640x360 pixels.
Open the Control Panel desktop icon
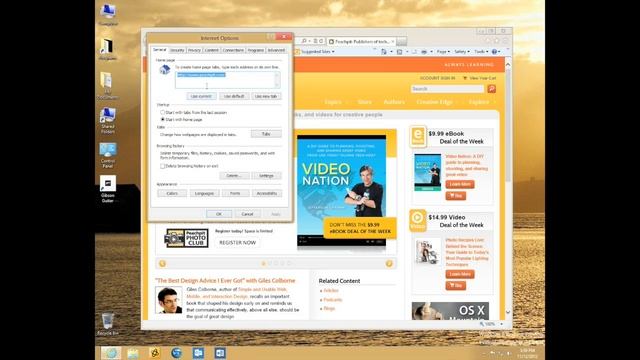tap(108, 155)
